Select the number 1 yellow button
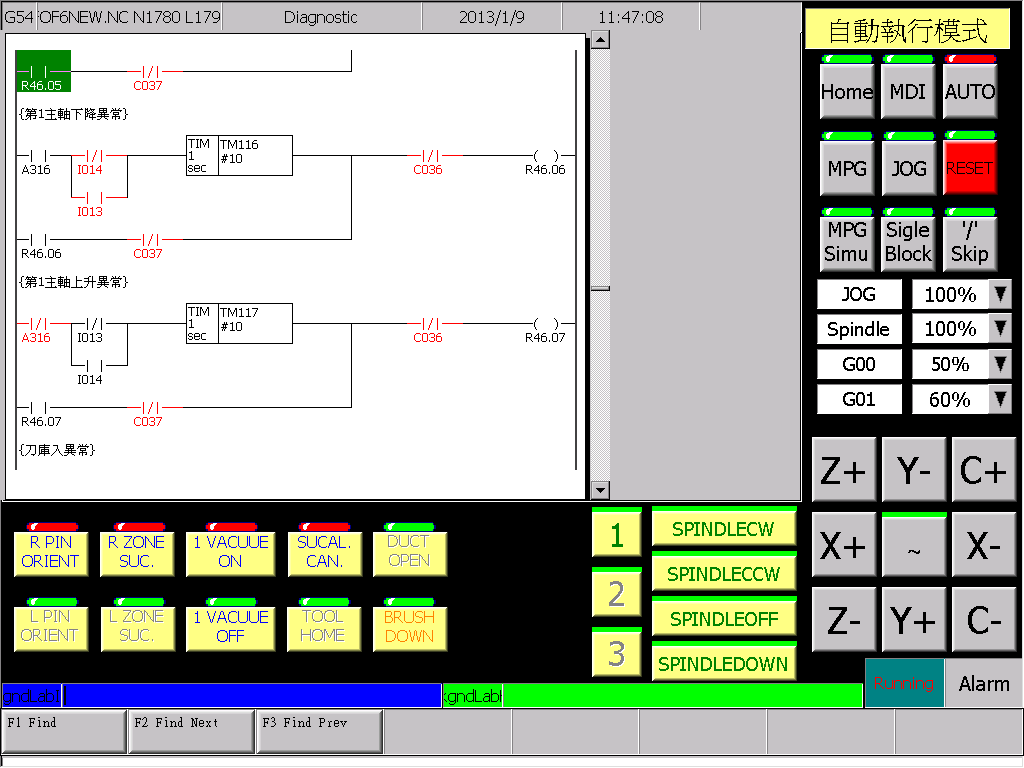Image resolution: width=1024 pixels, height=768 pixels. [x=616, y=533]
